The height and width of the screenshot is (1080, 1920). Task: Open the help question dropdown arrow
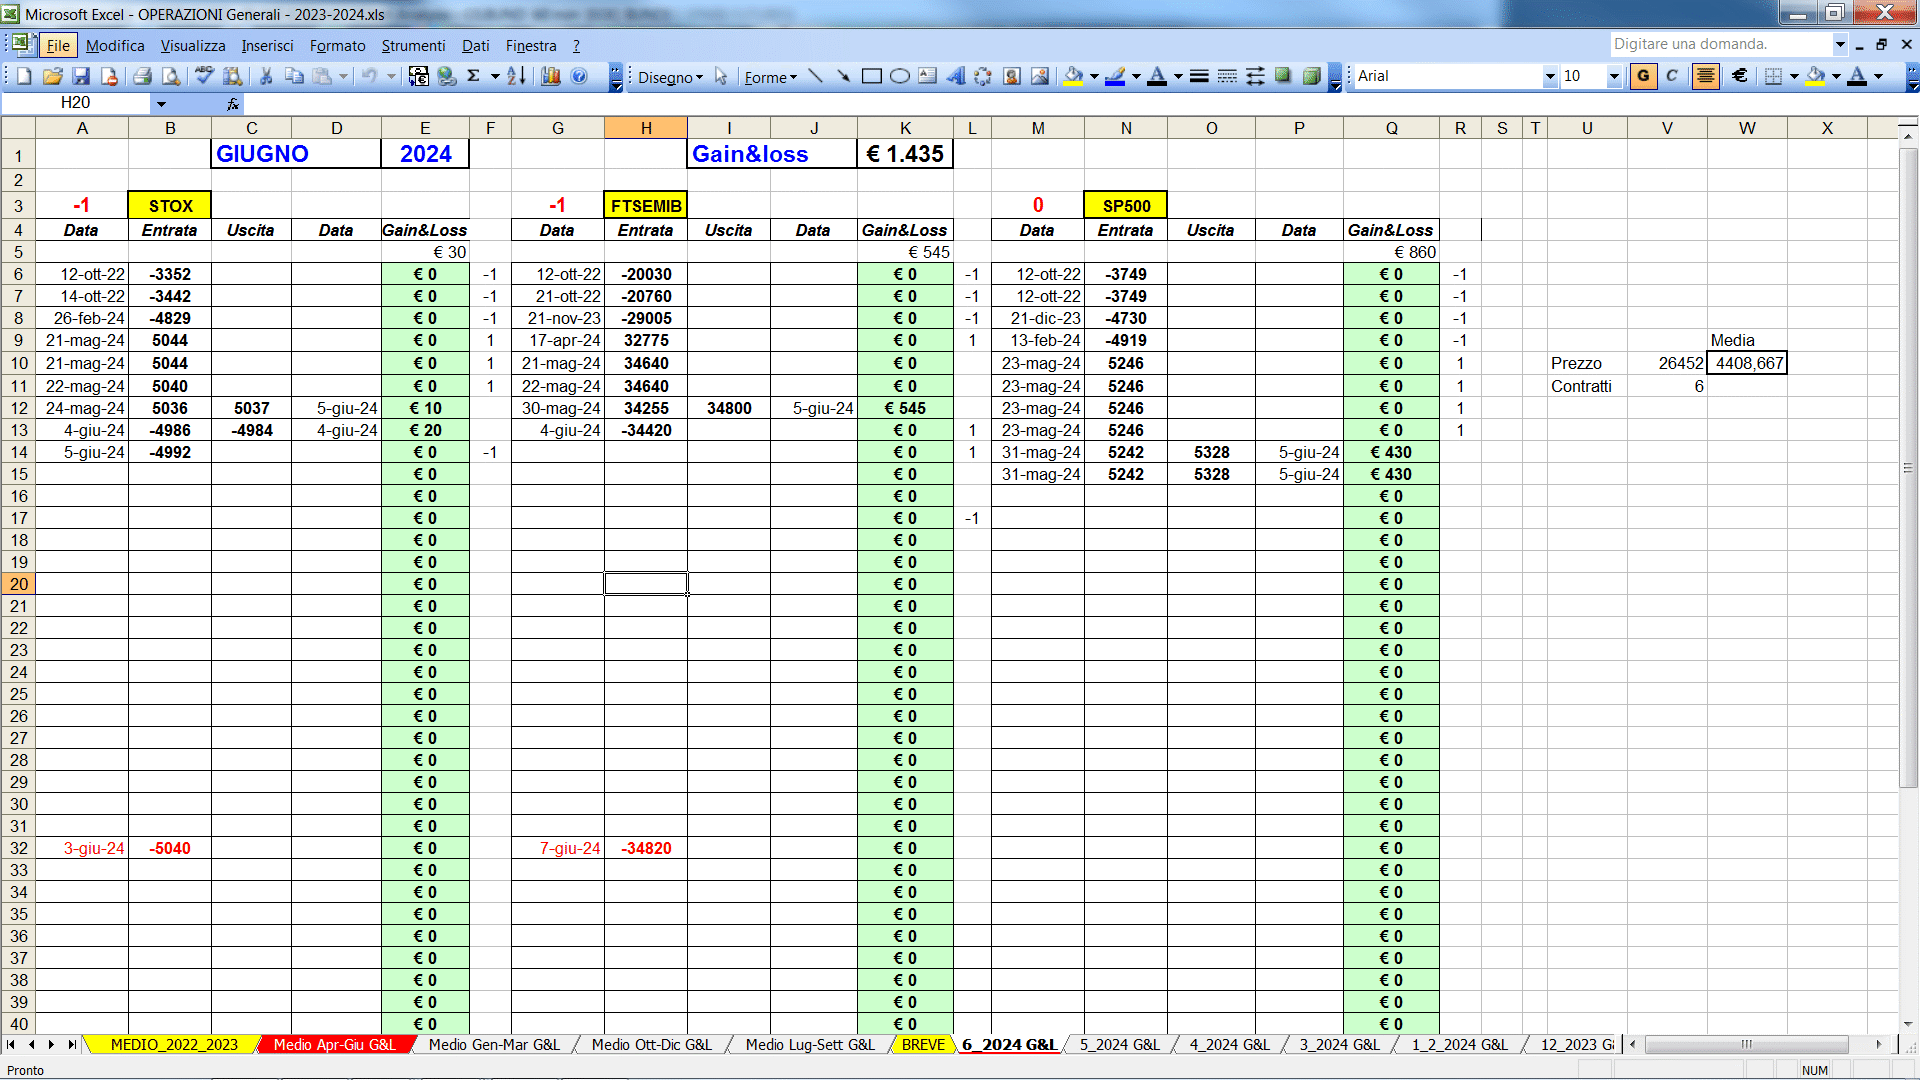(x=1839, y=44)
